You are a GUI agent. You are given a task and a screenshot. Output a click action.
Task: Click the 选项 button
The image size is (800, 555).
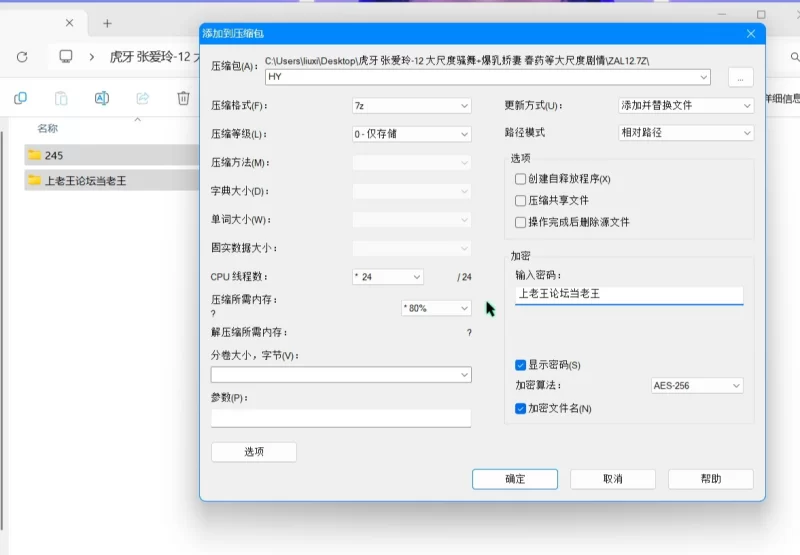pos(254,452)
